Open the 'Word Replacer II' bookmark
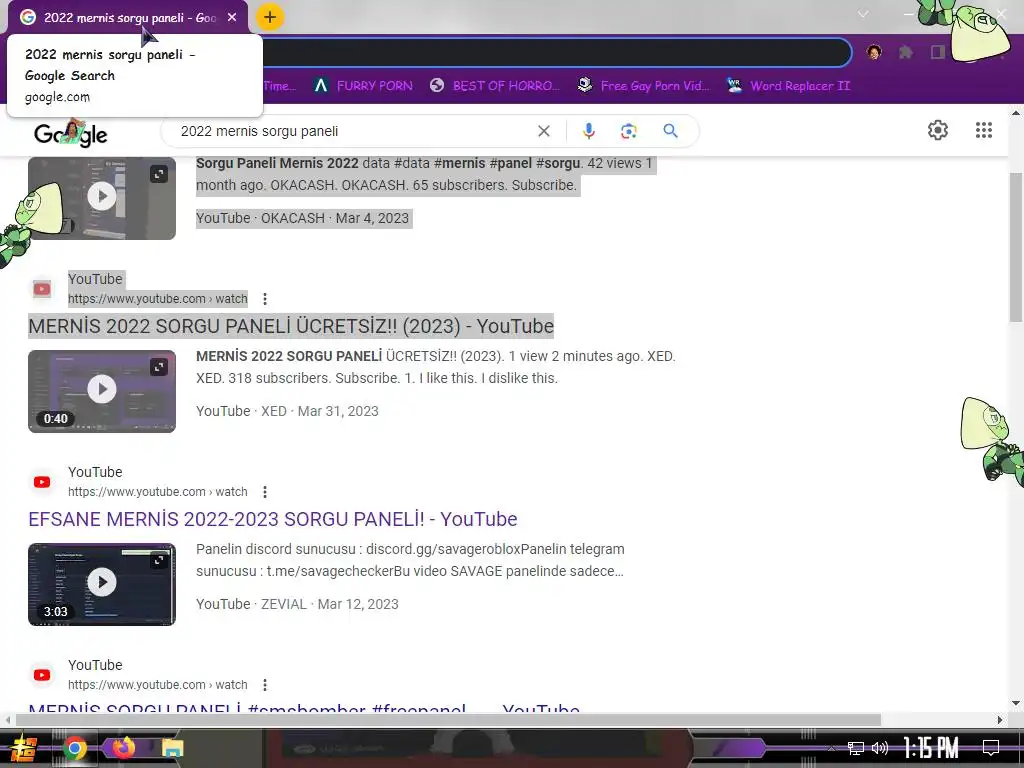1024x768 pixels. pyautogui.click(x=788, y=86)
